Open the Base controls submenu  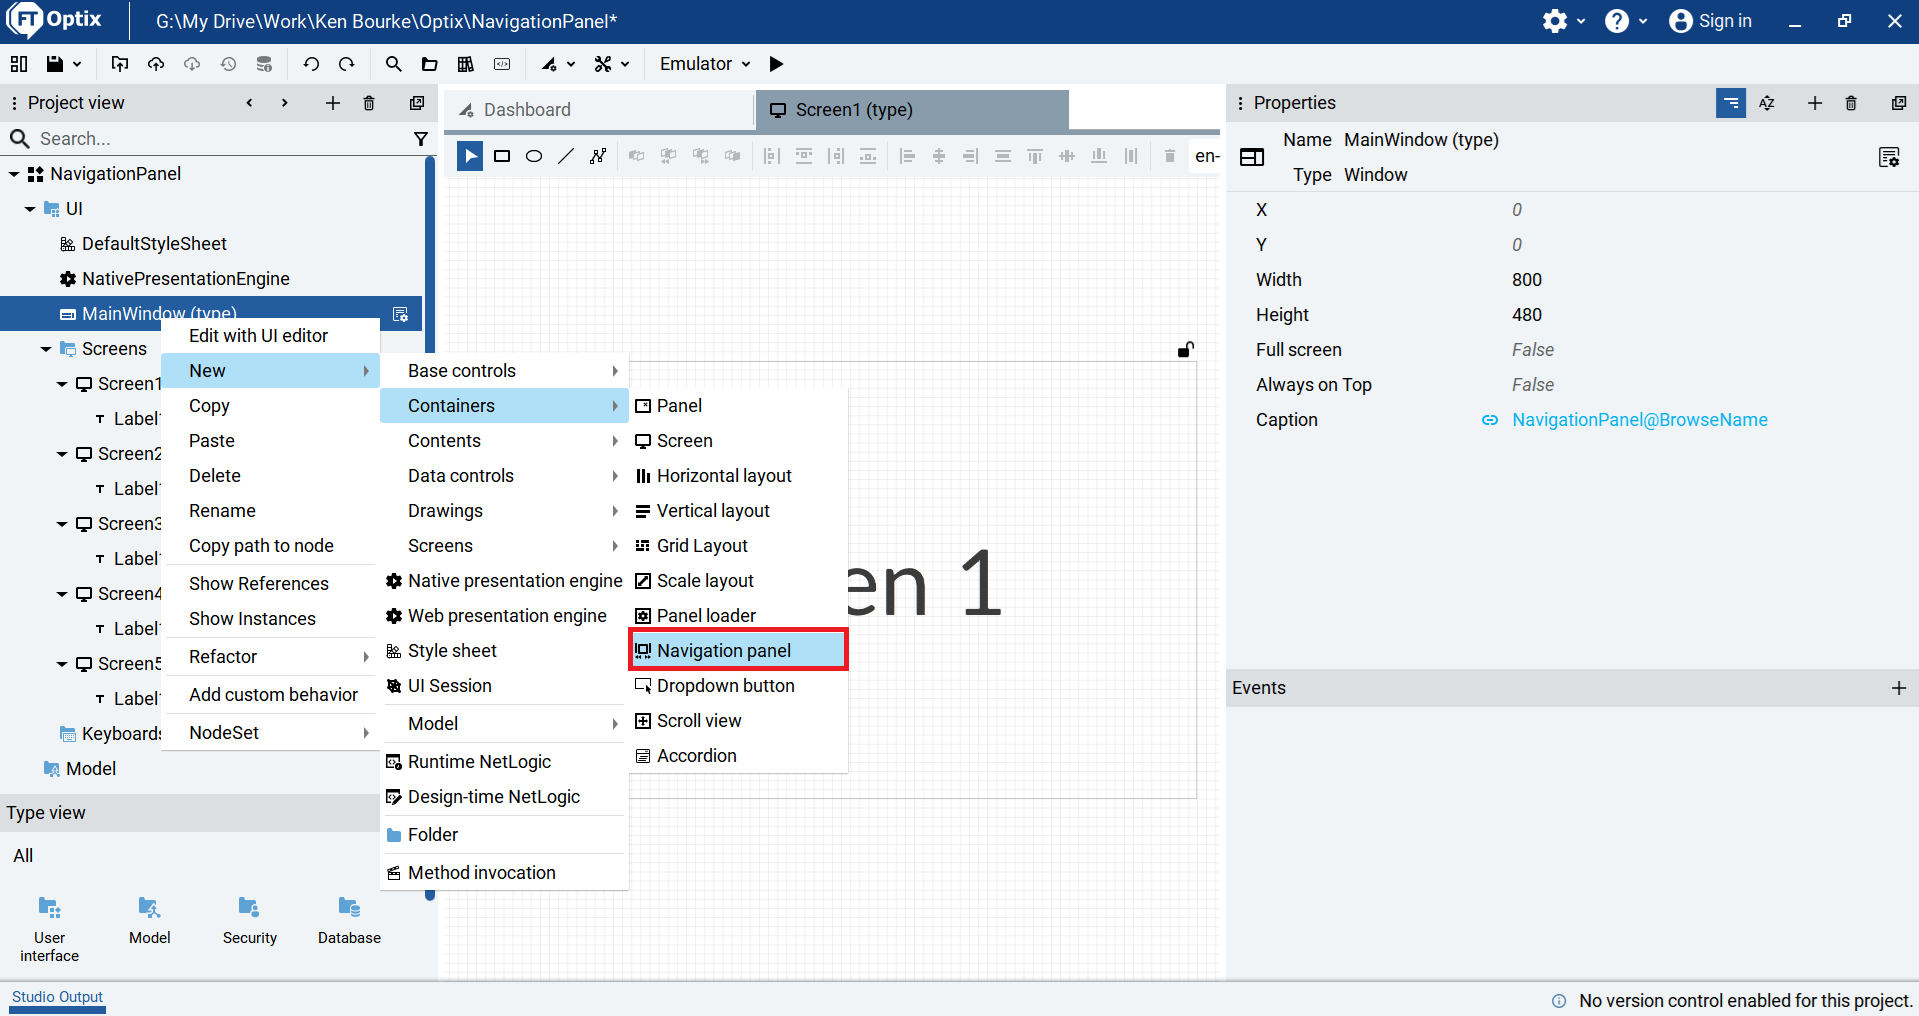tap(504, 371)
